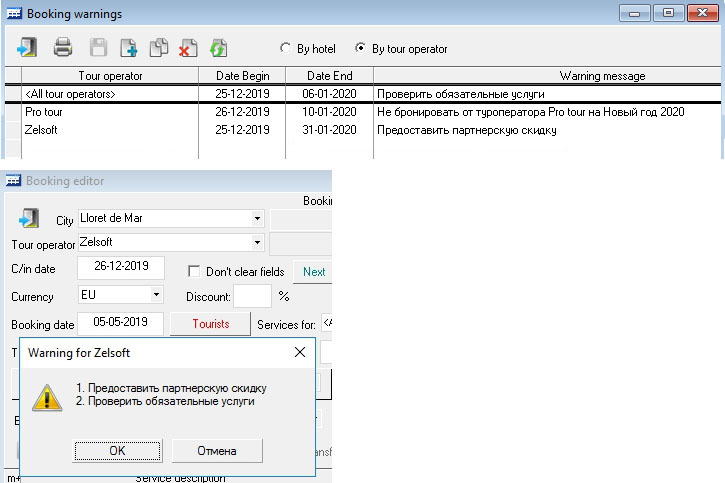The width and height of the screenshot is (725, 483).
Task: Click the Date Begin column header
Action: (x=242, y=76)
